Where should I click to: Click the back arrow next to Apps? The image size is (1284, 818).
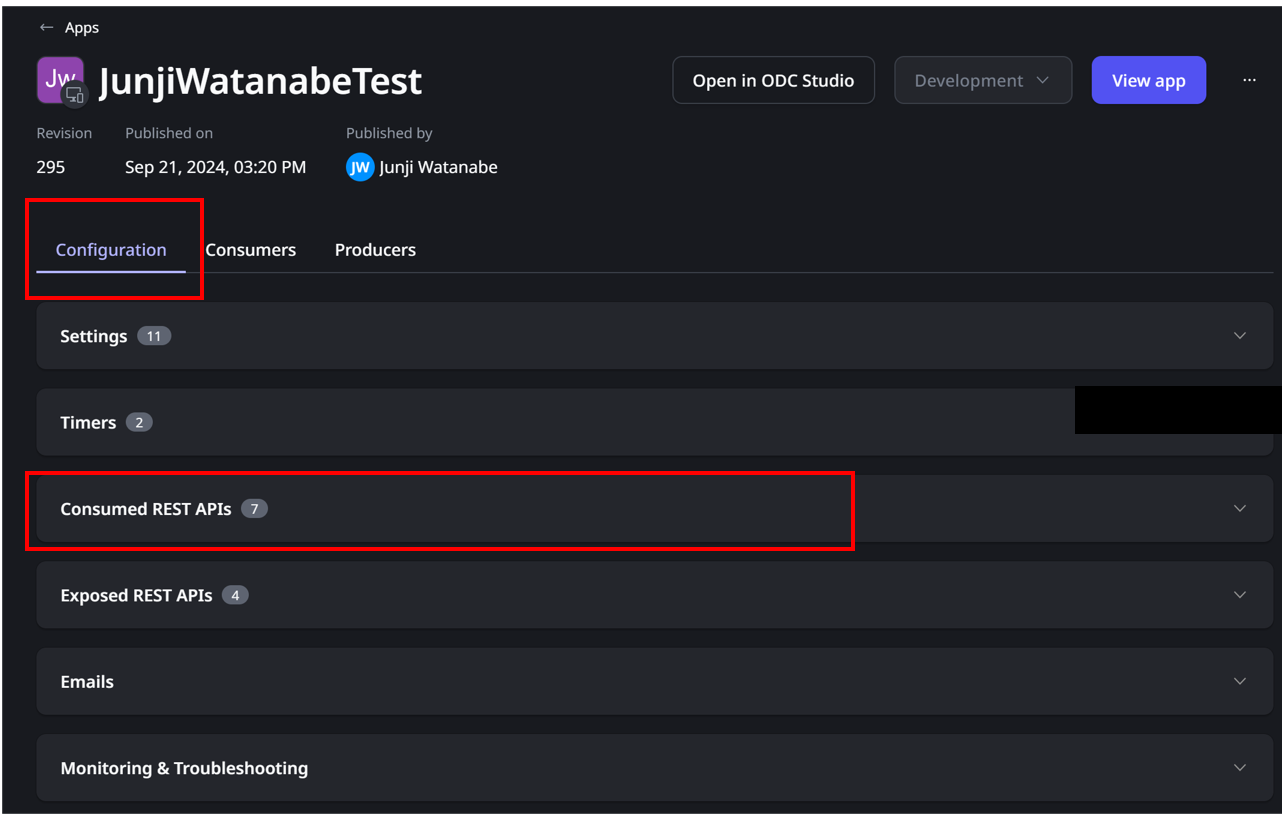tap(46, 27)
